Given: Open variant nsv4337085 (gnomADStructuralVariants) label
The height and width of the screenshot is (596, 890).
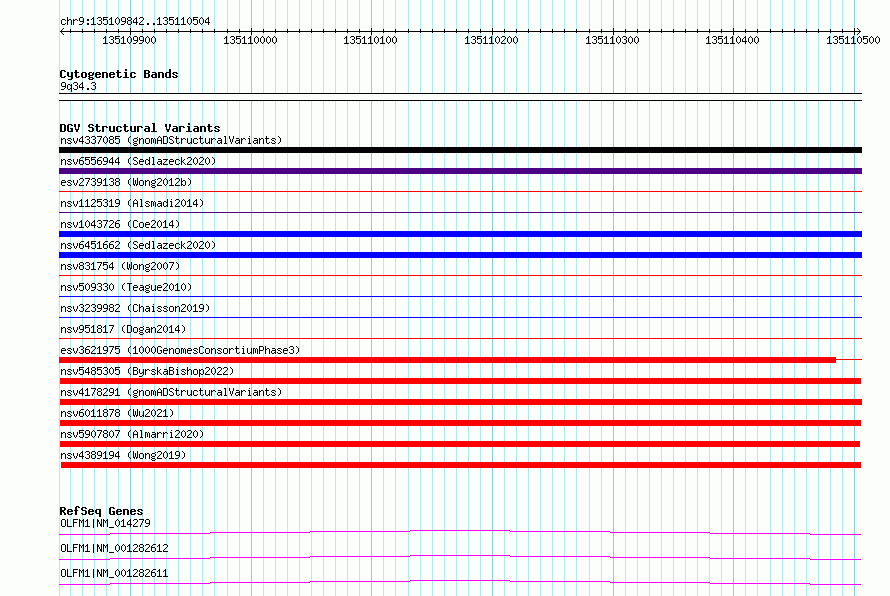Looking at the screenshot, I should pyautogui.click(x=171, y=140).
